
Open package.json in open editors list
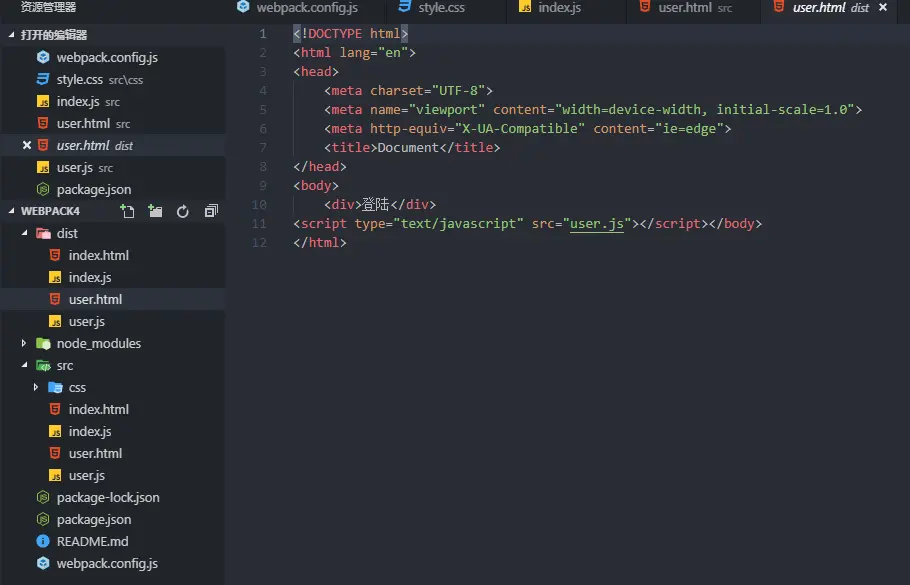coord(113,190)
